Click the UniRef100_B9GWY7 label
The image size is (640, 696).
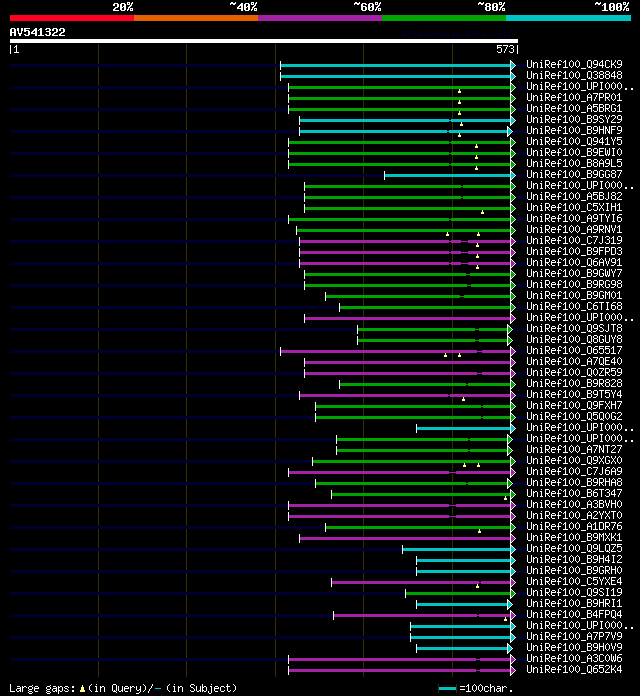point(574,273)
